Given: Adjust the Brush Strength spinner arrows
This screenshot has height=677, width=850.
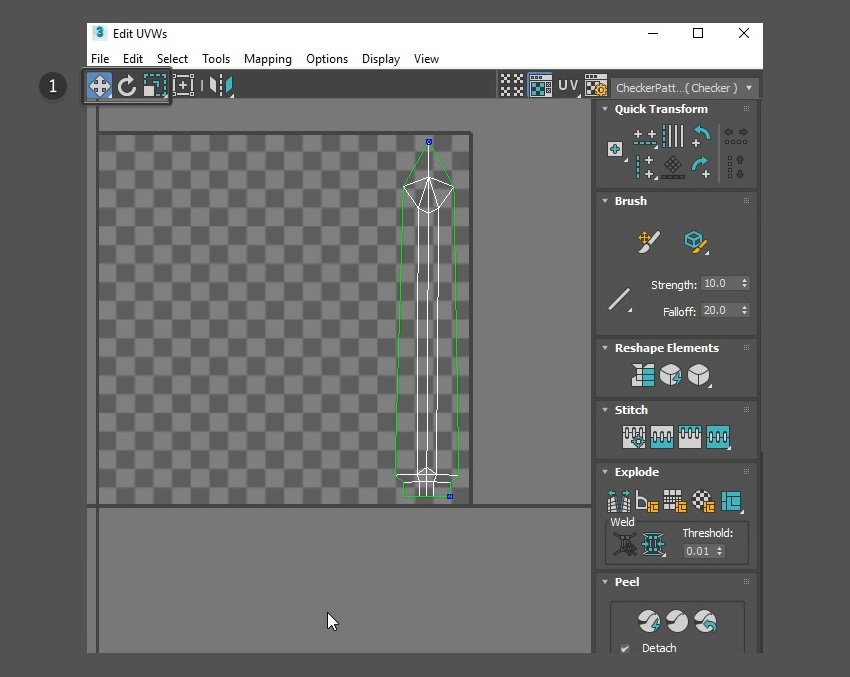Looking at the screenshot, I should point(744,284).
